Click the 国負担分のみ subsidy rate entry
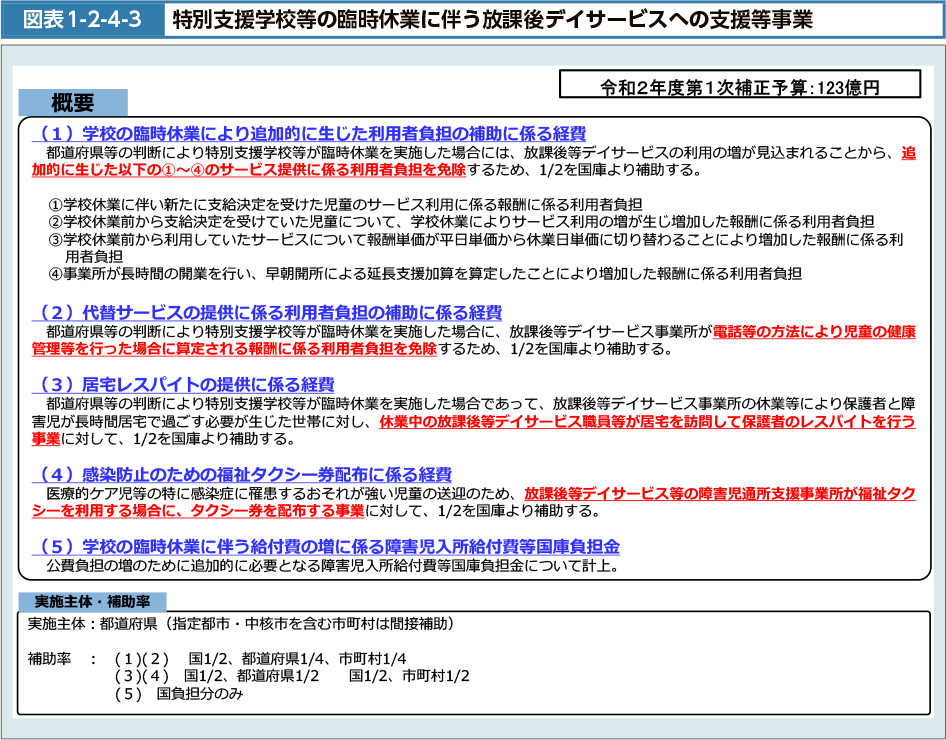 click(199, 694)
